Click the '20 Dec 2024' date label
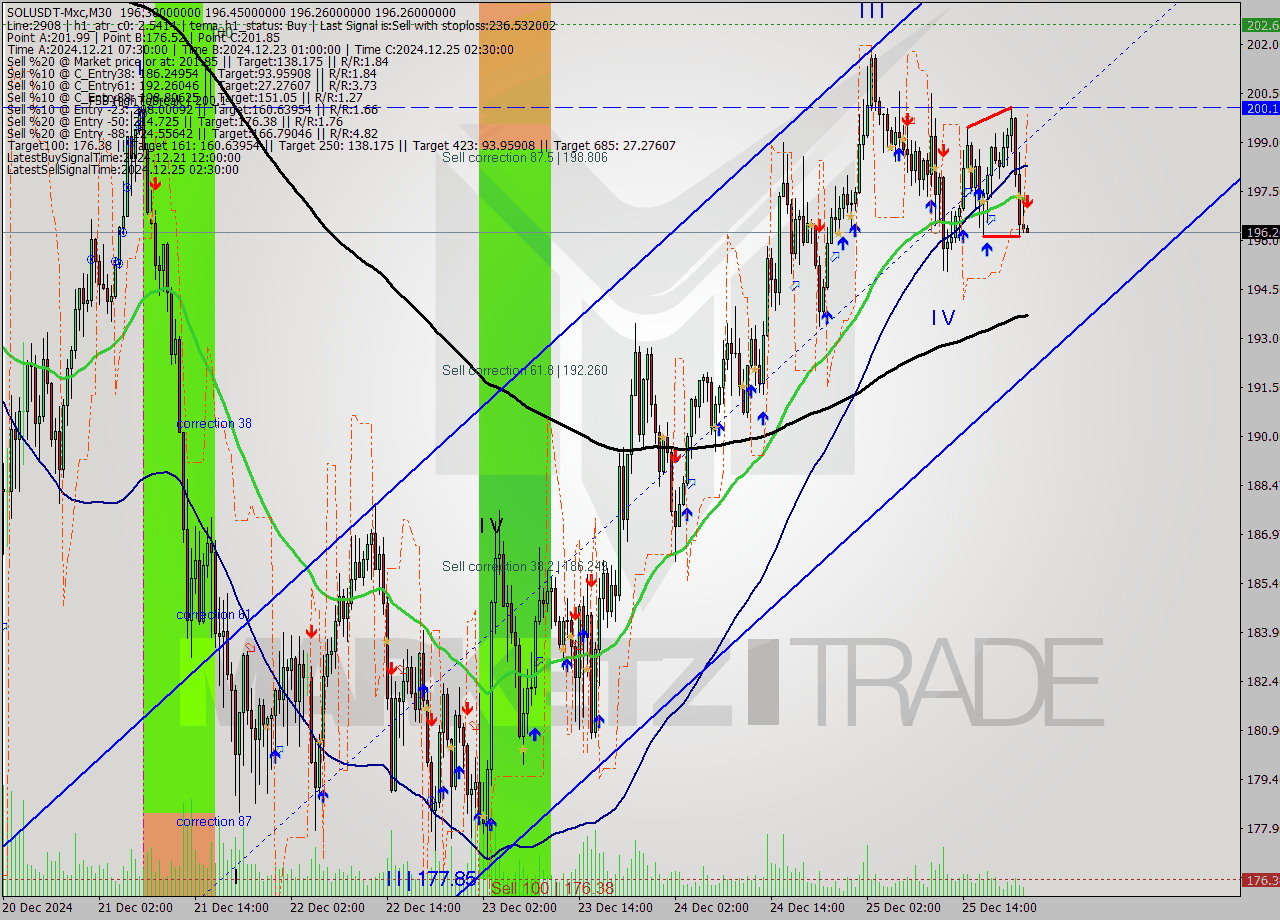This screenshot has width=1280, height=920. click(x=38, y=908)
